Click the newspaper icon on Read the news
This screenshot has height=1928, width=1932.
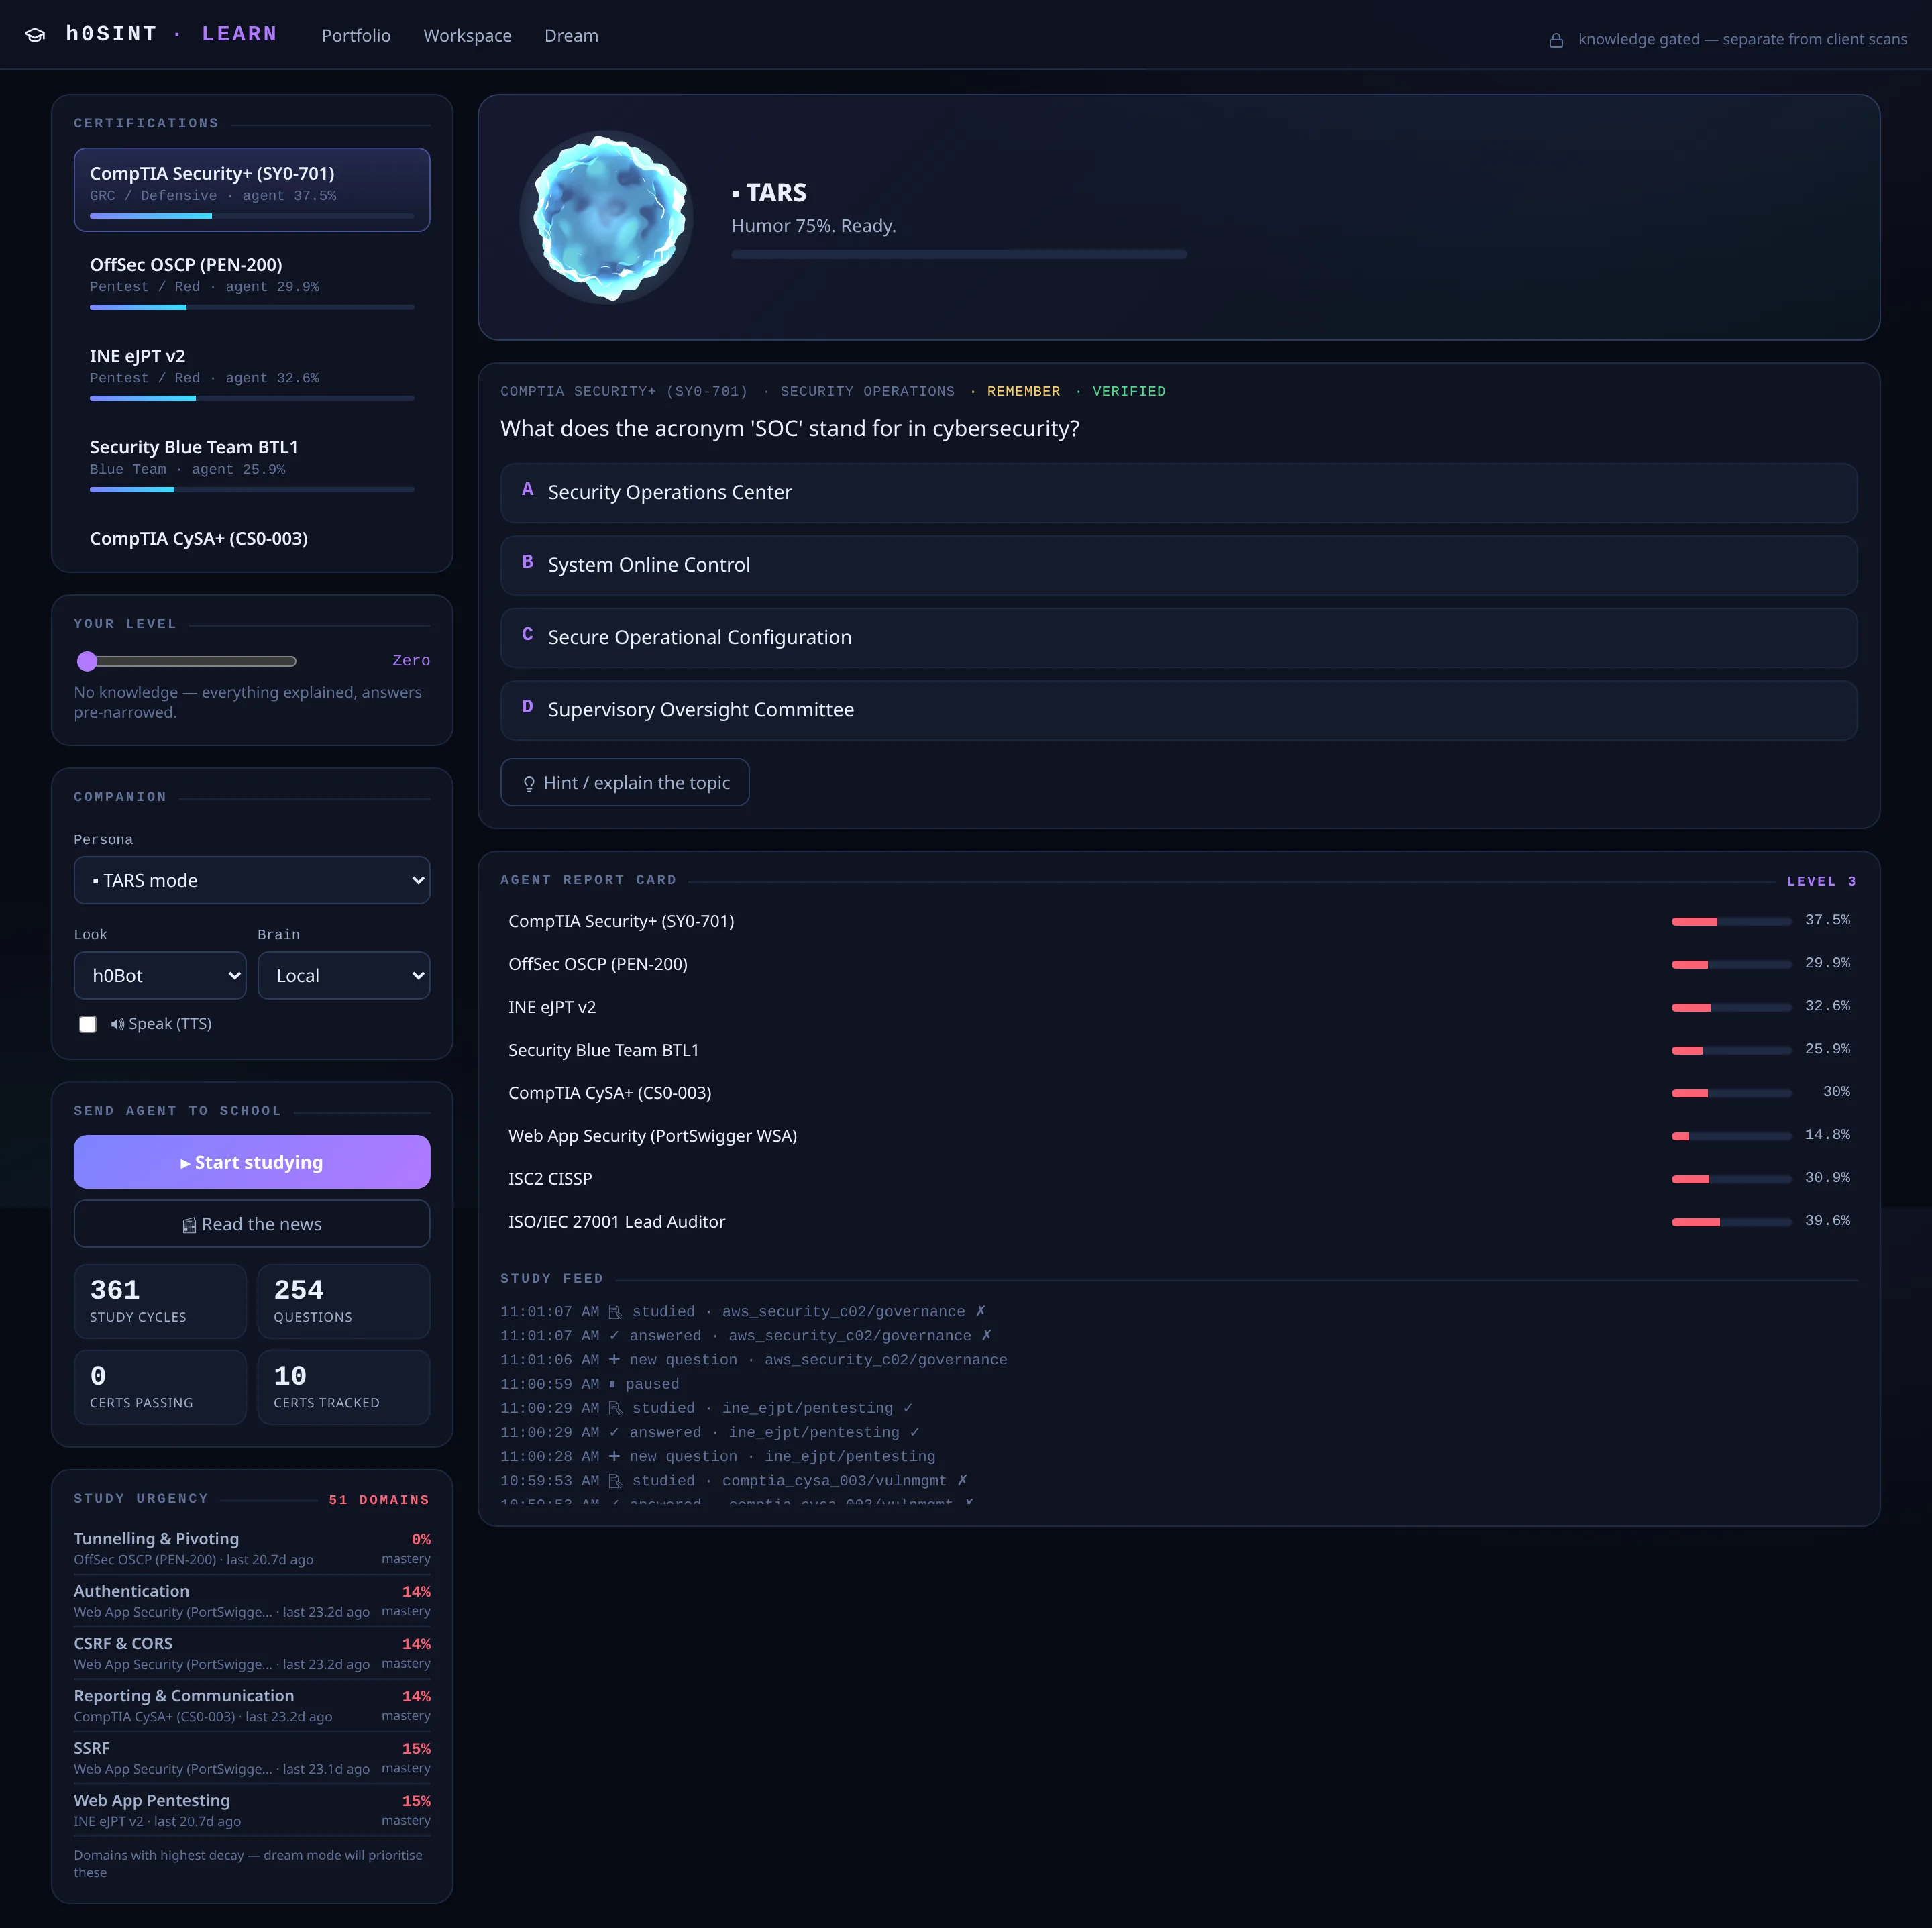click(189, 1225)
